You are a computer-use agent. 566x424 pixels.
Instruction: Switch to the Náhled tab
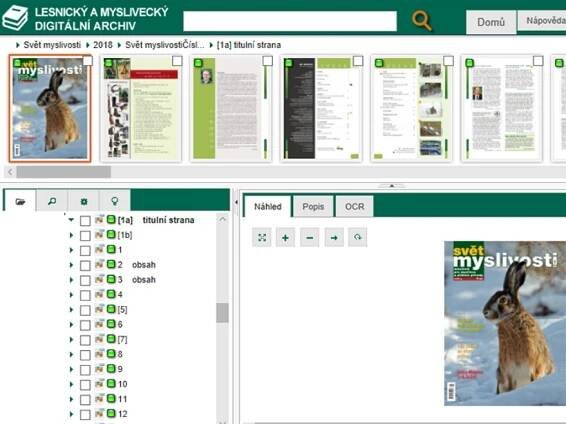tap(267, 206)
